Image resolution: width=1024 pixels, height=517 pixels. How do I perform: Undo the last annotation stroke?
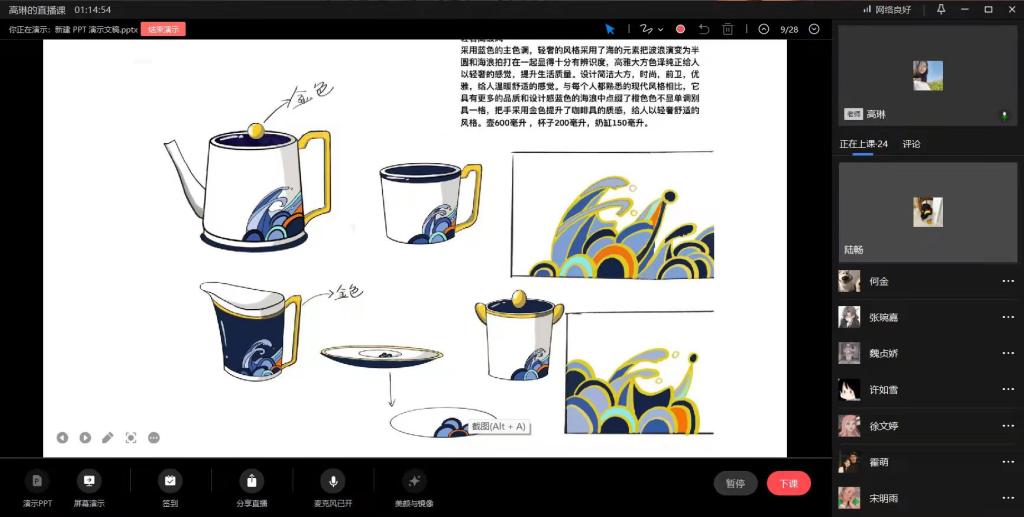704,29
